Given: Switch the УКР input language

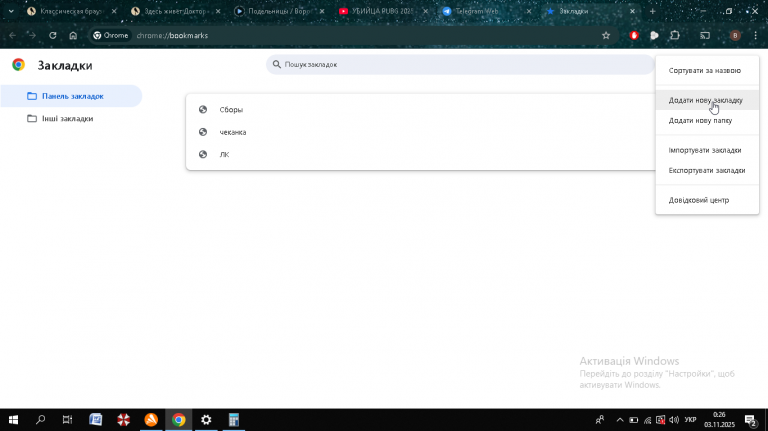Looking at the screenshot, I should pyautogui.click(x=691, y=420).
